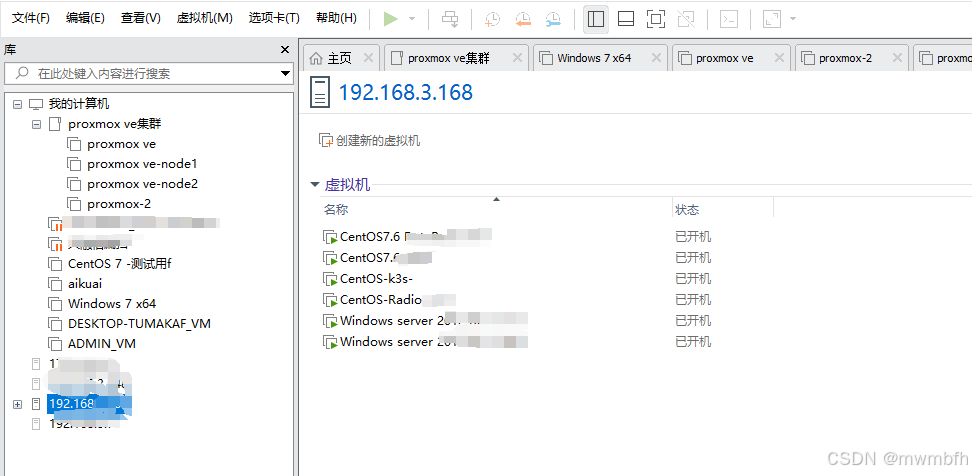
Task: Select proxmox ve集群 folder in library
Action: [115, 124]
